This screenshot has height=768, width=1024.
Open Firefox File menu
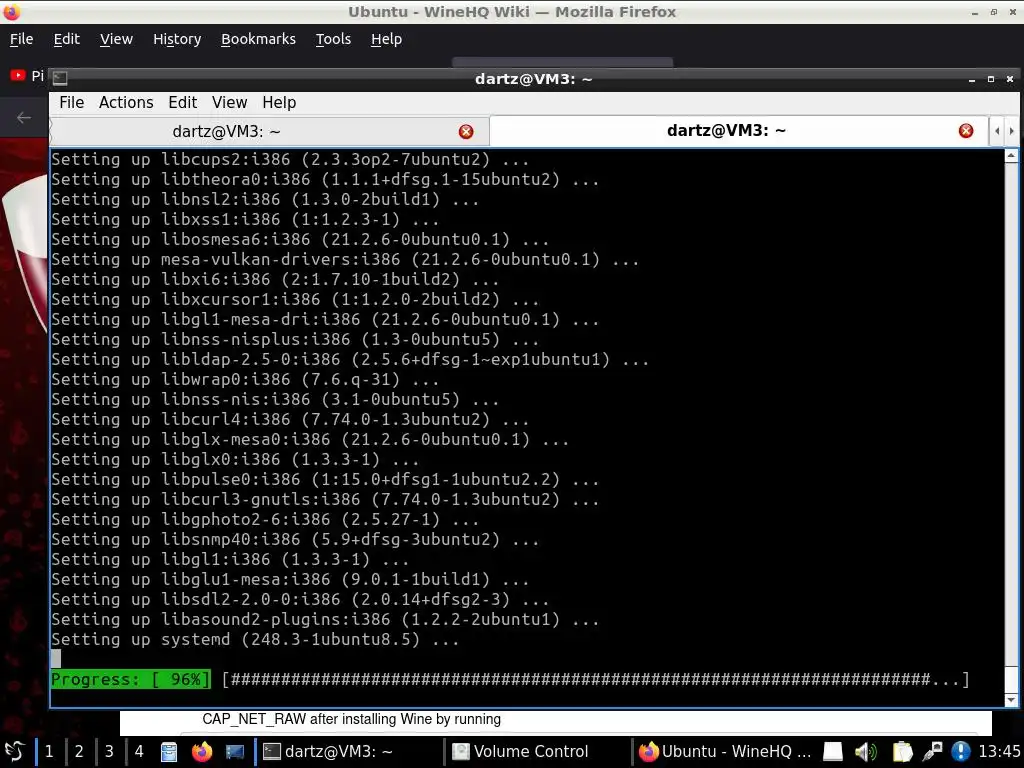tap(22, 39)
